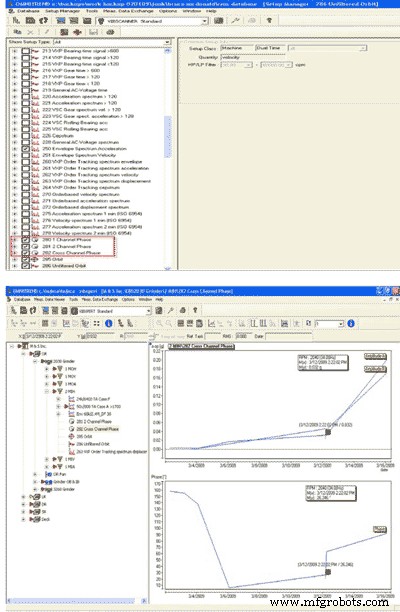Click the upper Amplitude A legend label
Image resolution: width=400 pixels, height=612 pixels.
[375, 356]
